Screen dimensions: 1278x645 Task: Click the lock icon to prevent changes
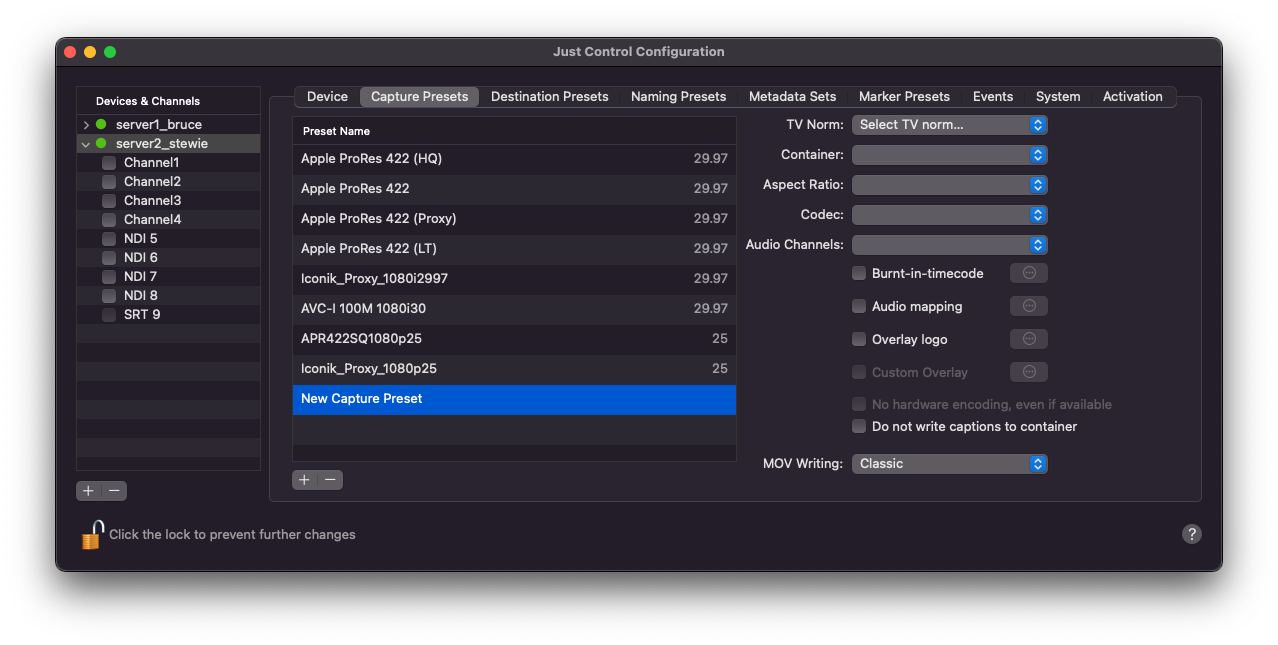tap(92, 535)
